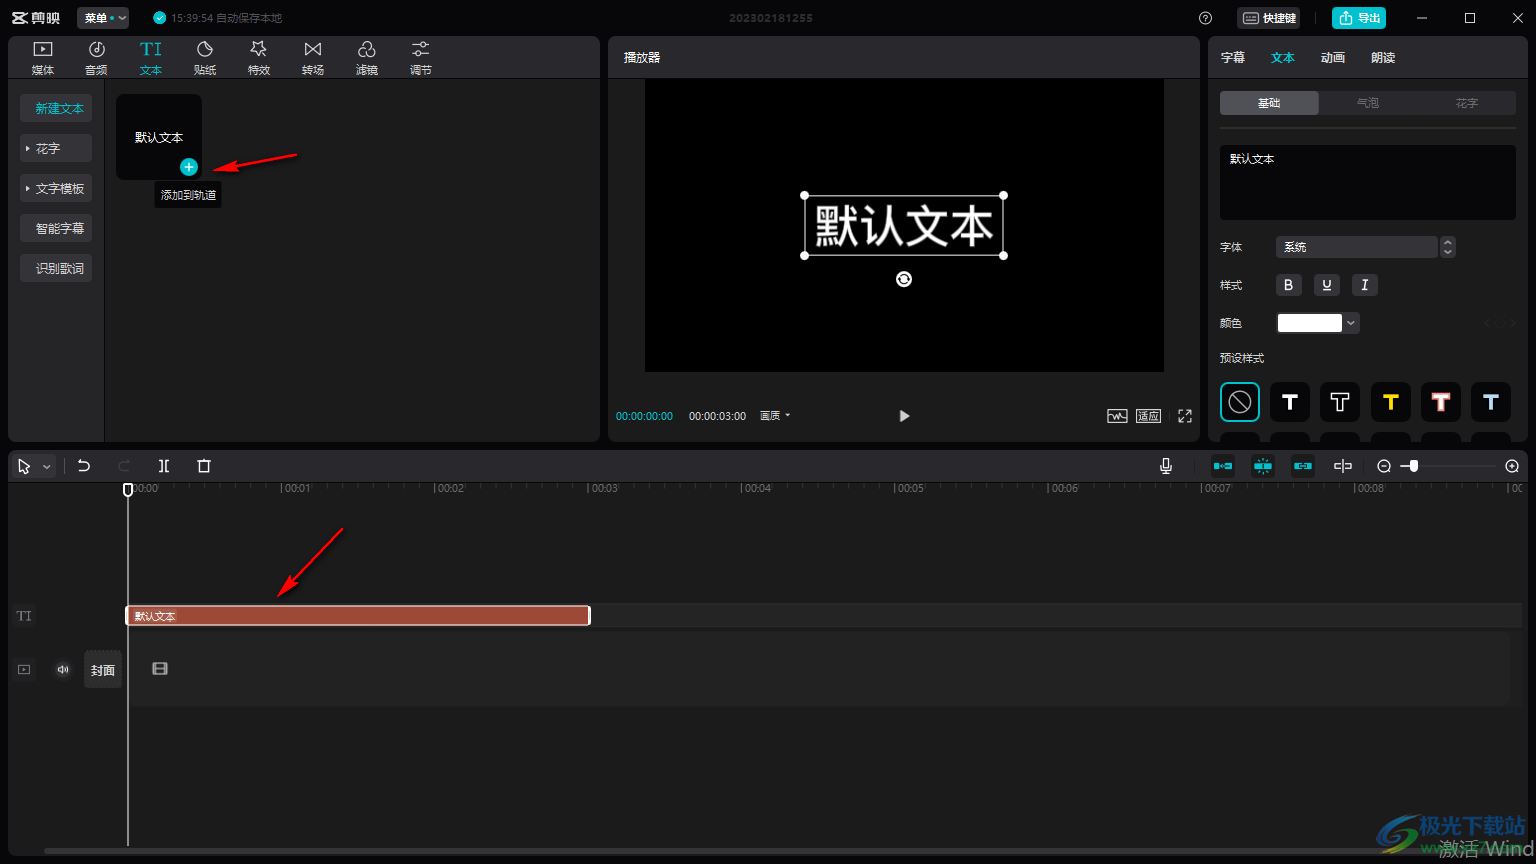Screen dimensions: 1536x864
Task: Click the microphone record voiceover icon
Action: 1166,466
